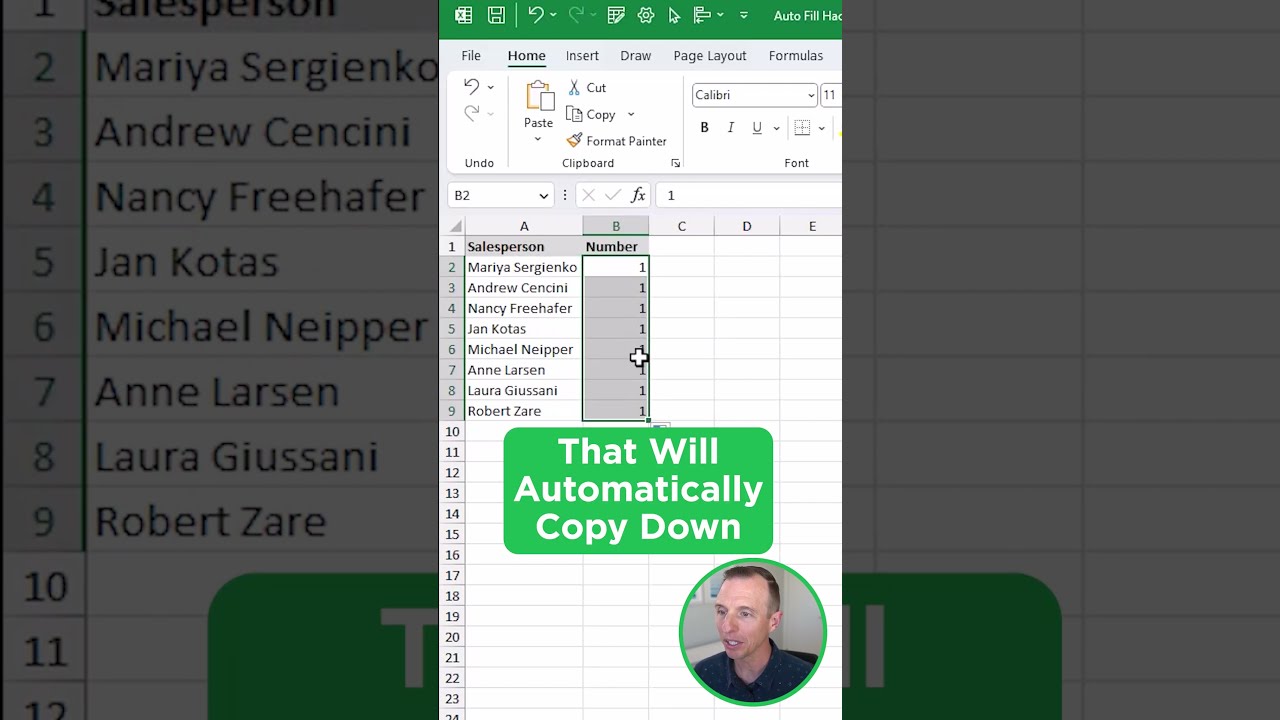1280x720 pixels.
Task: Switch to the Page Layout tab
Action: [x=710, y=56]
